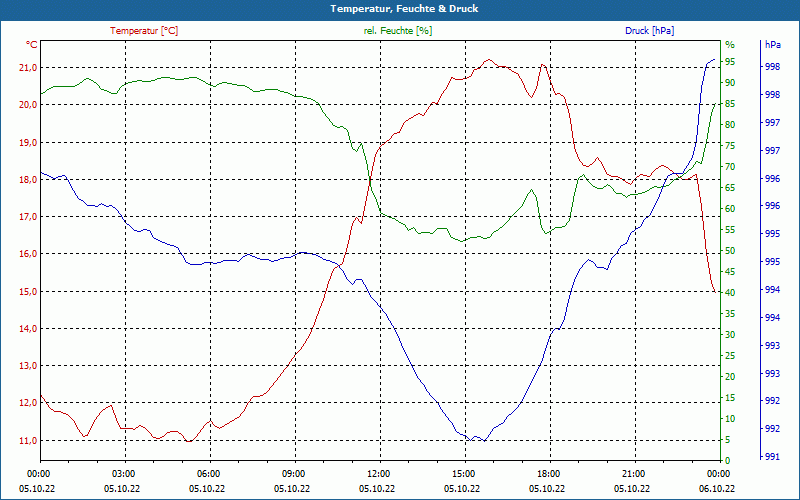Click the green '45' humidity axis value
Viewport: 800px width, 500px height.
pos(730,272)
